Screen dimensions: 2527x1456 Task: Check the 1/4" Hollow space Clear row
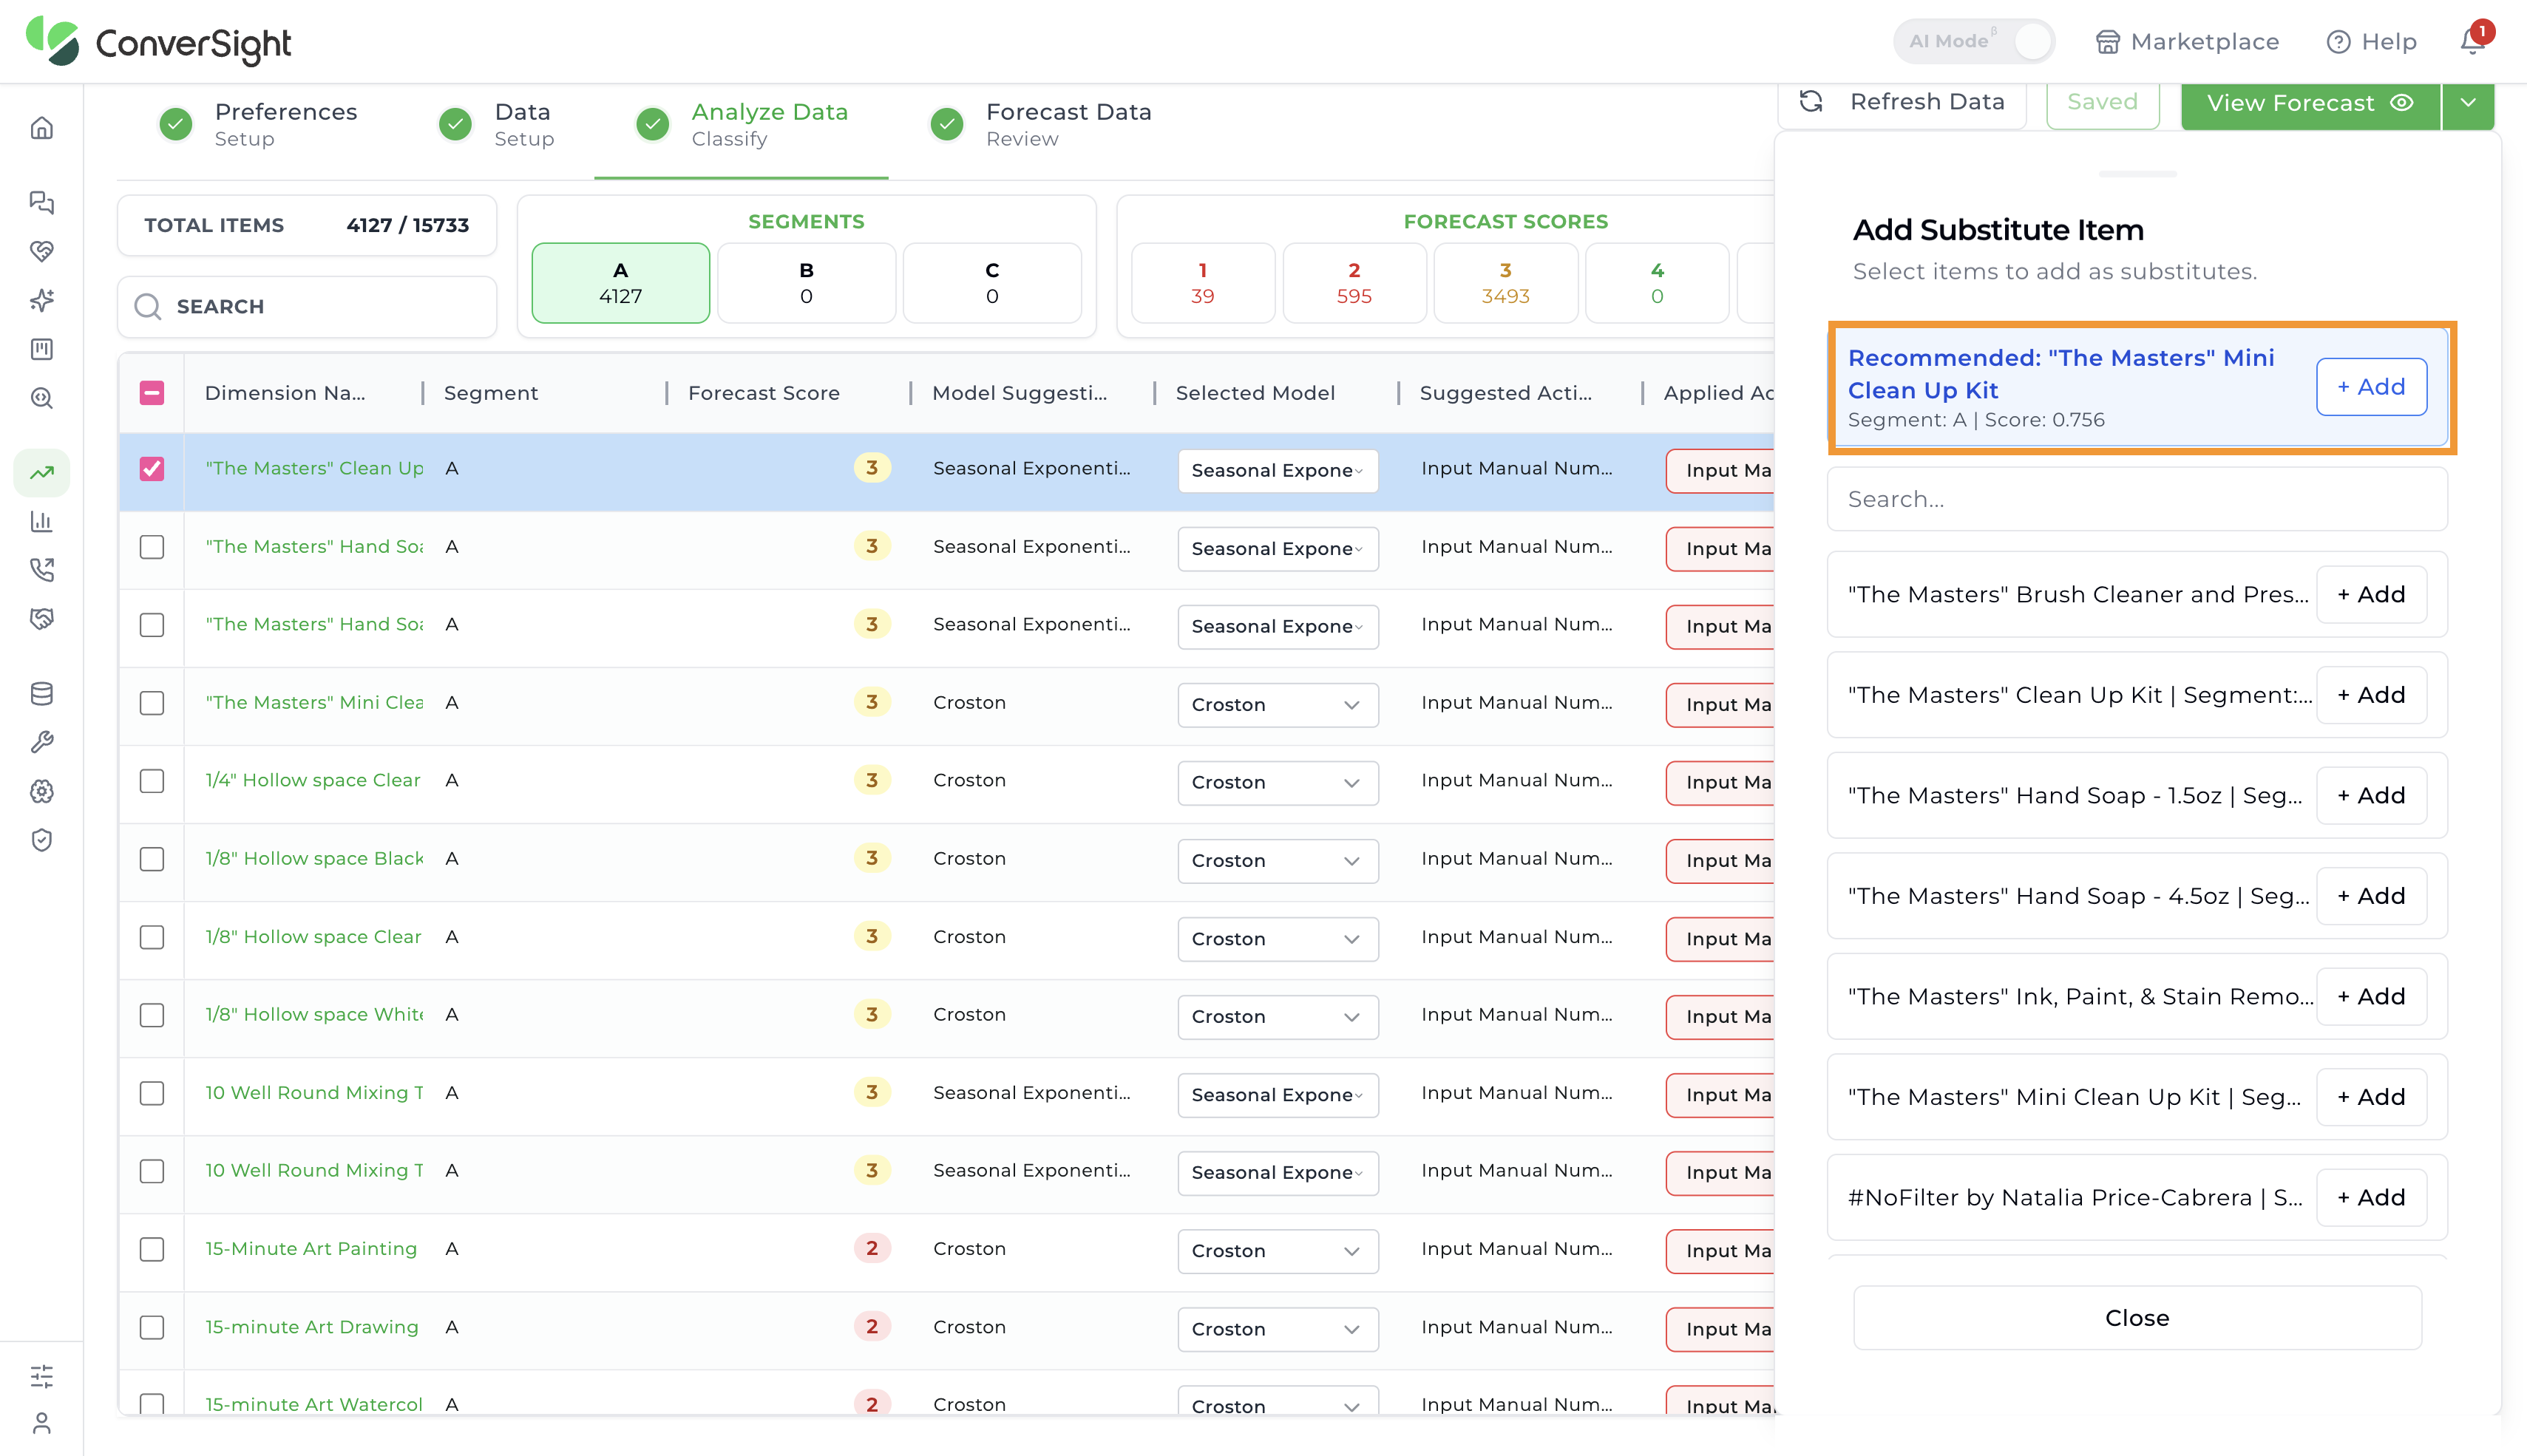tap(152, 781)
